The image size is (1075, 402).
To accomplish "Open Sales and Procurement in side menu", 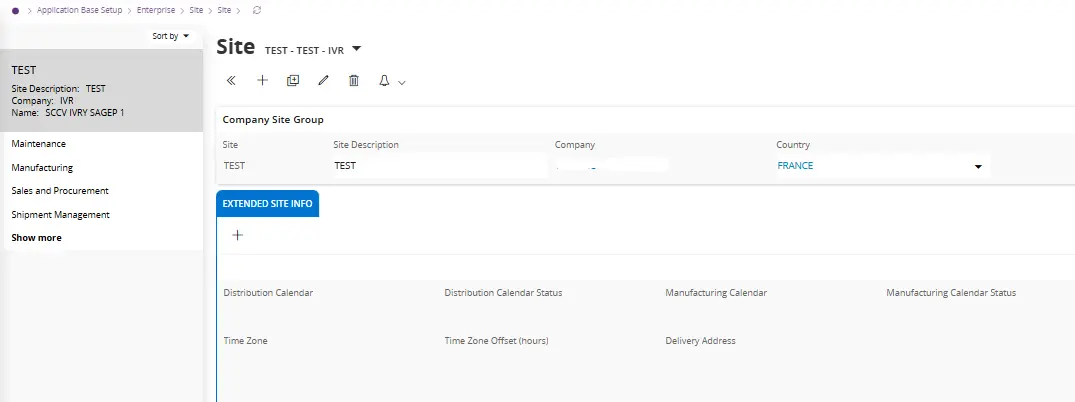I will tap(60, 191).
